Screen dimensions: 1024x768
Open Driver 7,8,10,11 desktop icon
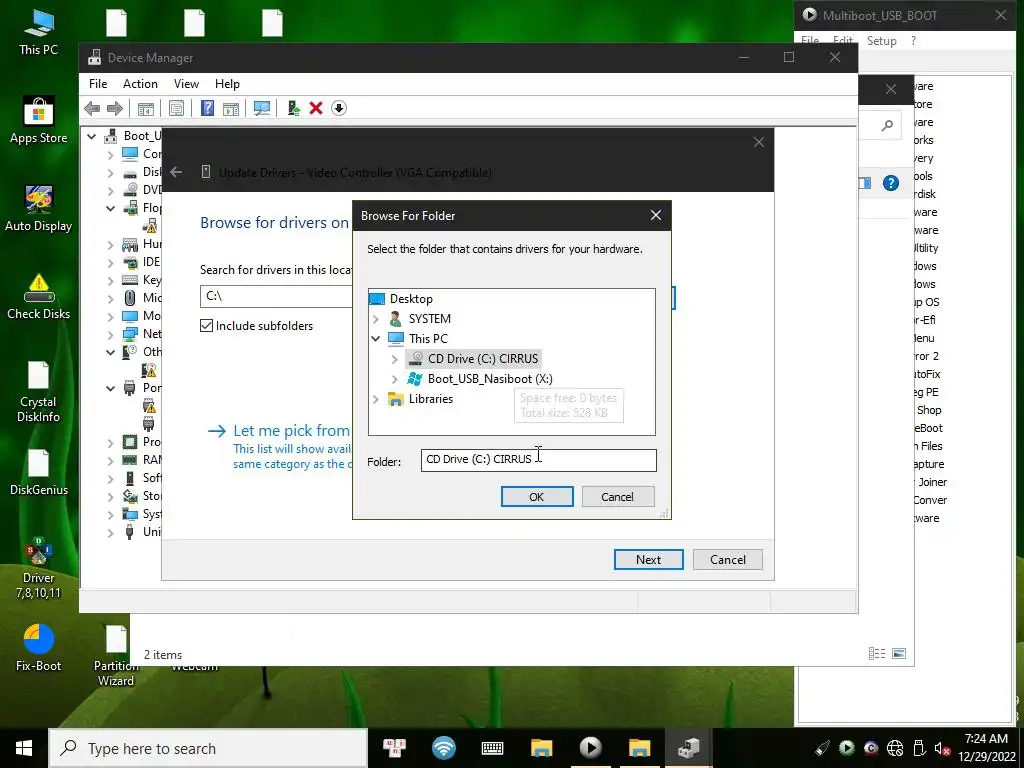point(39,568)
